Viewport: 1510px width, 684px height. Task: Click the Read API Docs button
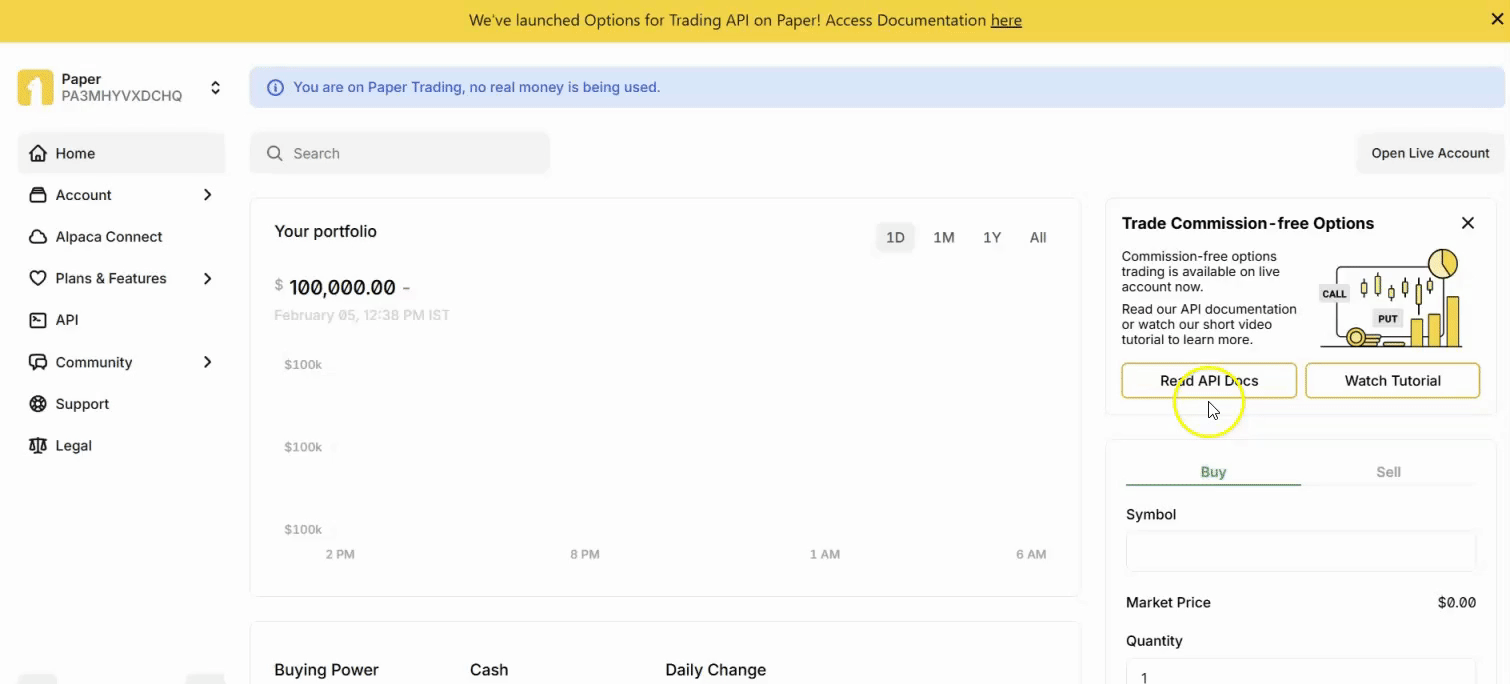[x=1209, y=380]
